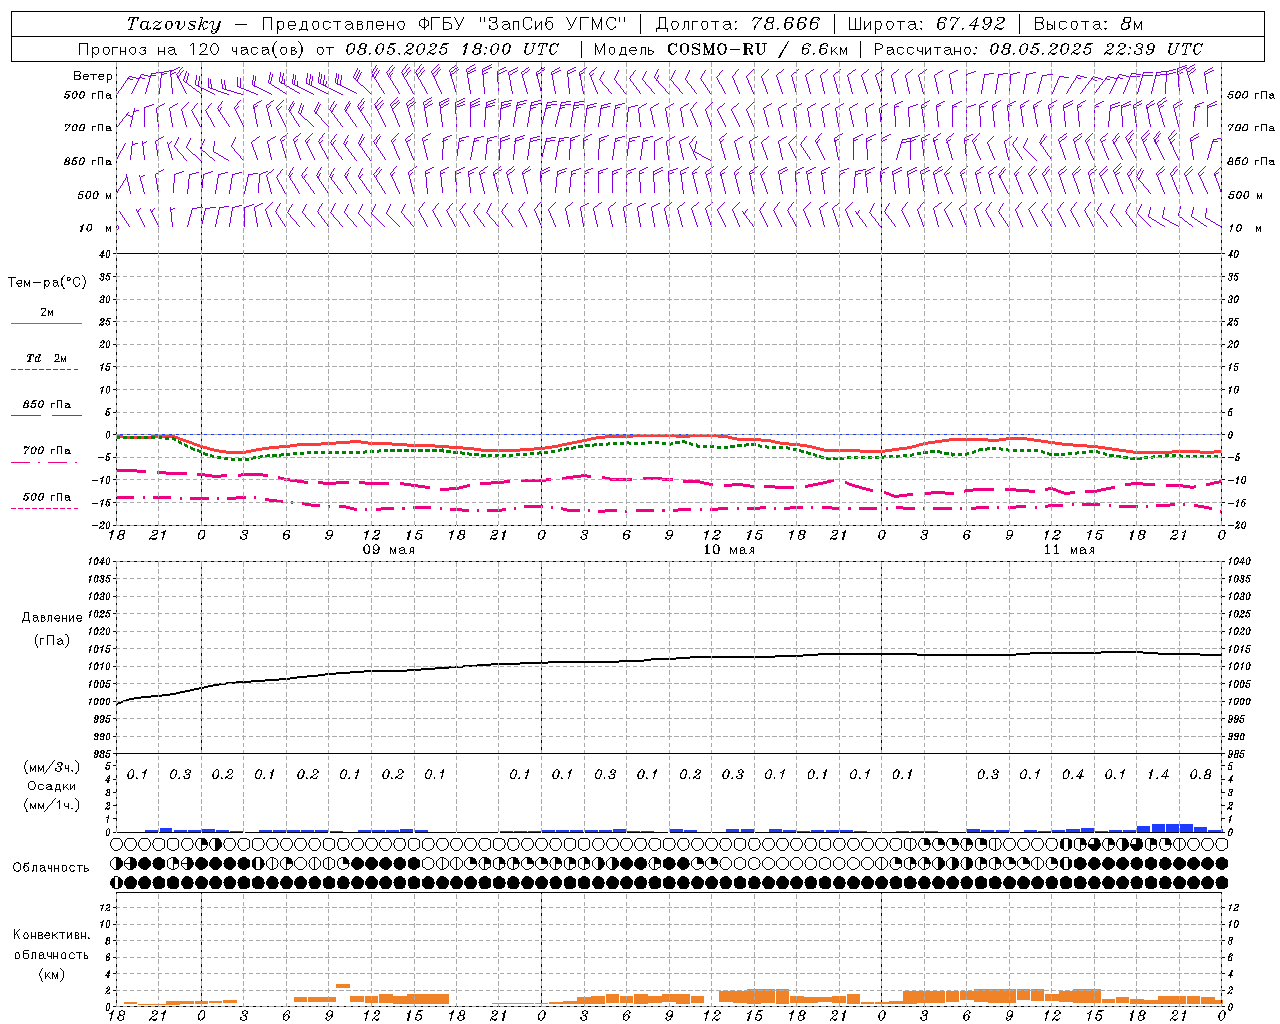The width and height of the screenshot is (1280, 1024).
Task: Click the station name Tazovsky
Action: click(x=174, y=24)
